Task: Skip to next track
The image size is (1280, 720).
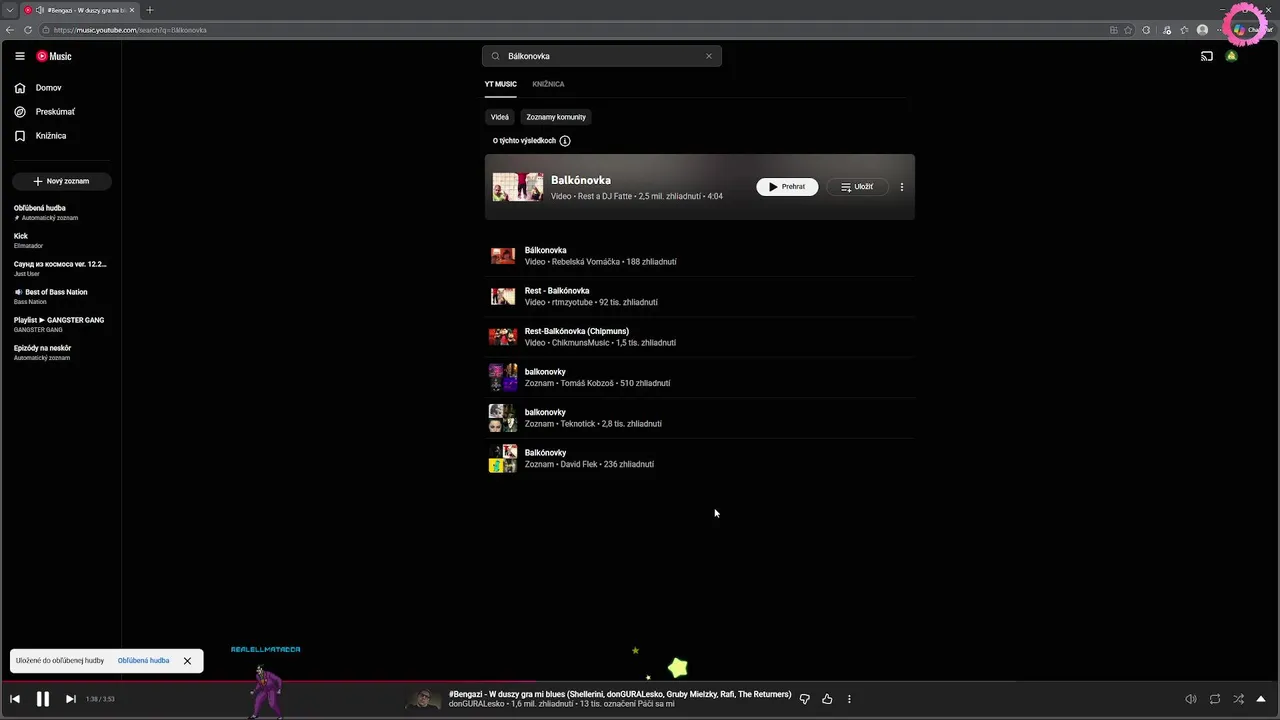Action: 70,699
